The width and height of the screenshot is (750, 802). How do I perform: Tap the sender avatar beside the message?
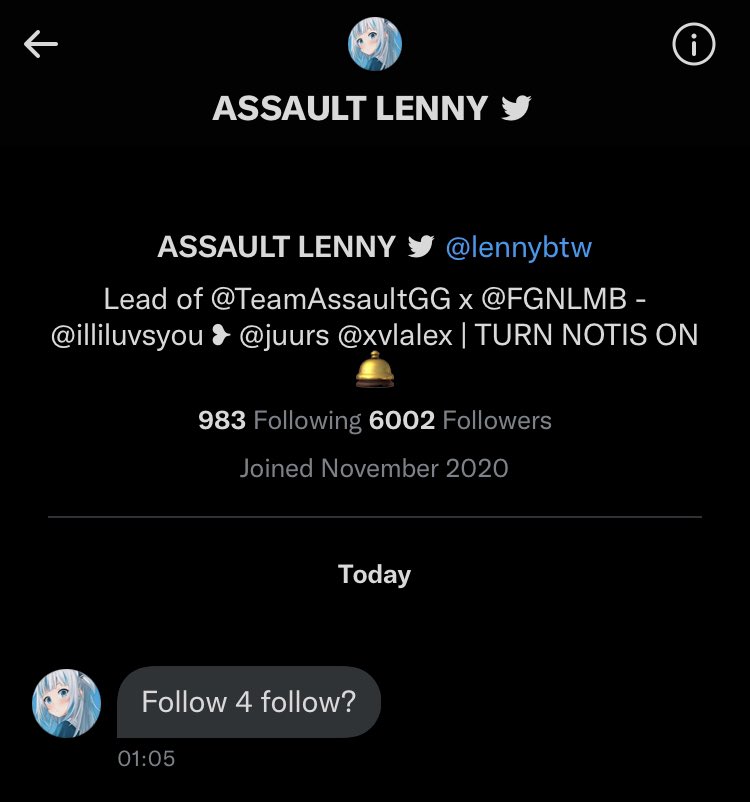click(68, 703)
